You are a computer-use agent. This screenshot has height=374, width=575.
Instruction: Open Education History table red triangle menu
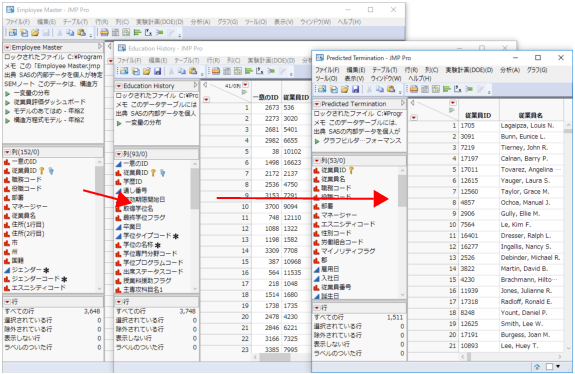pos(119,86)
